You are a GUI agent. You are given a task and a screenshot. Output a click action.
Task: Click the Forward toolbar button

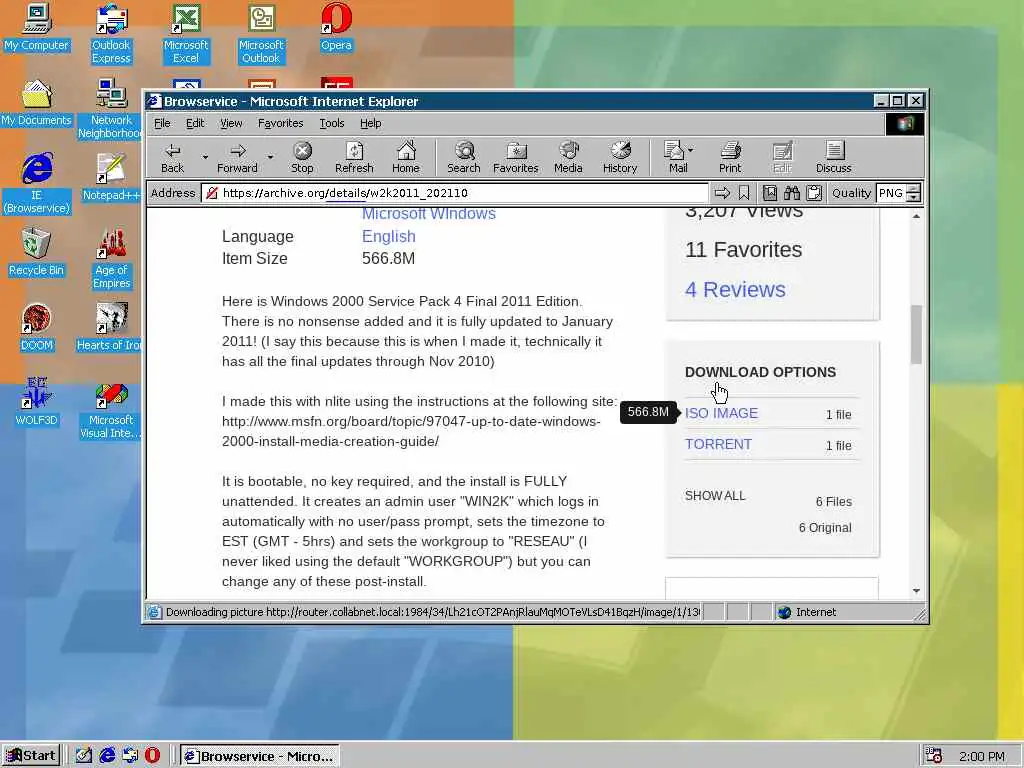(x=237, y=158)
